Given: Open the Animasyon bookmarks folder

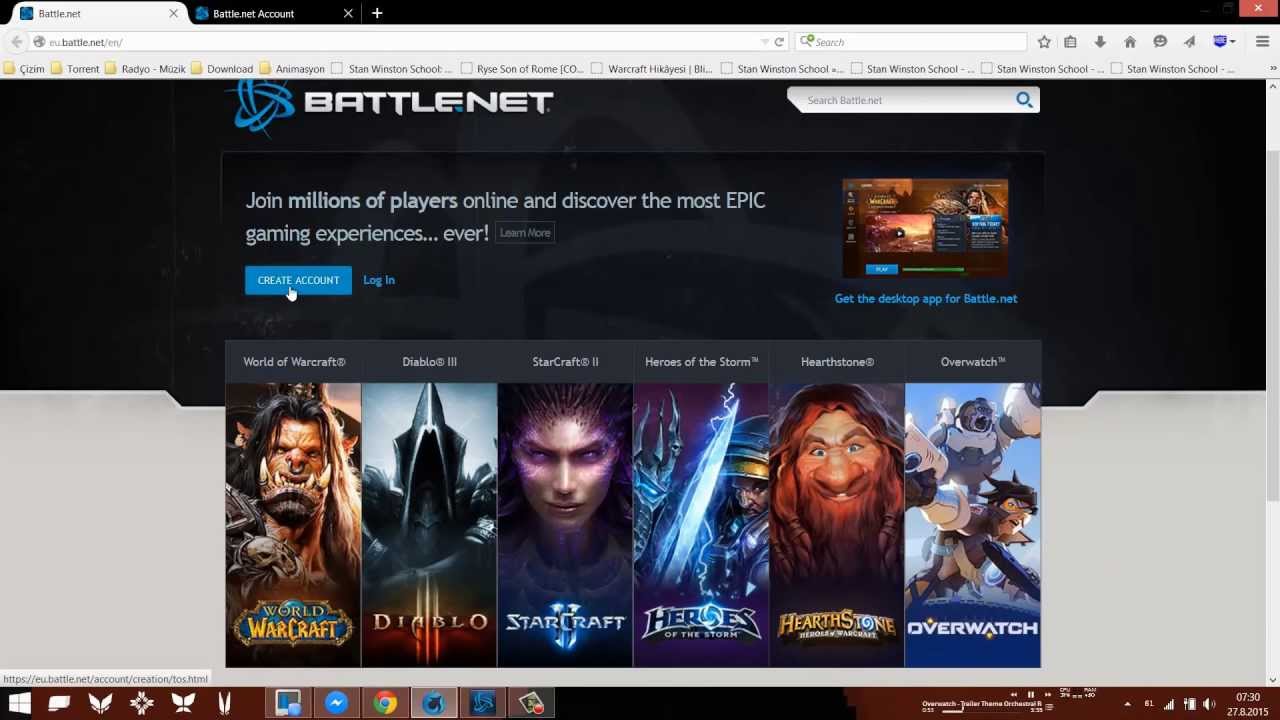Looking at the screenshot, I should coord(292,69).
